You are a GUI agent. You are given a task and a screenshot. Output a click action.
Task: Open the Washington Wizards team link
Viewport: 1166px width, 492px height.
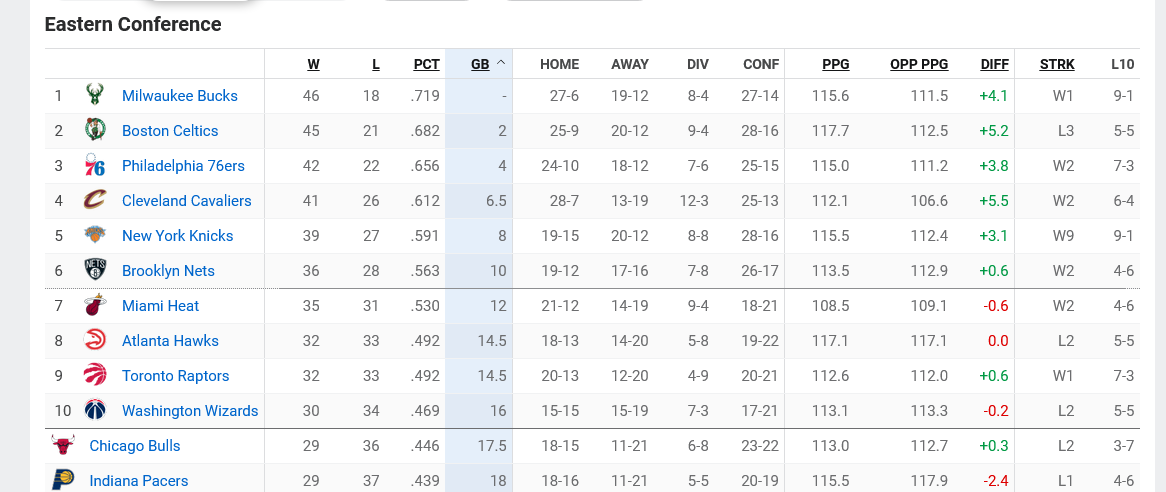[x=190, y=411]
